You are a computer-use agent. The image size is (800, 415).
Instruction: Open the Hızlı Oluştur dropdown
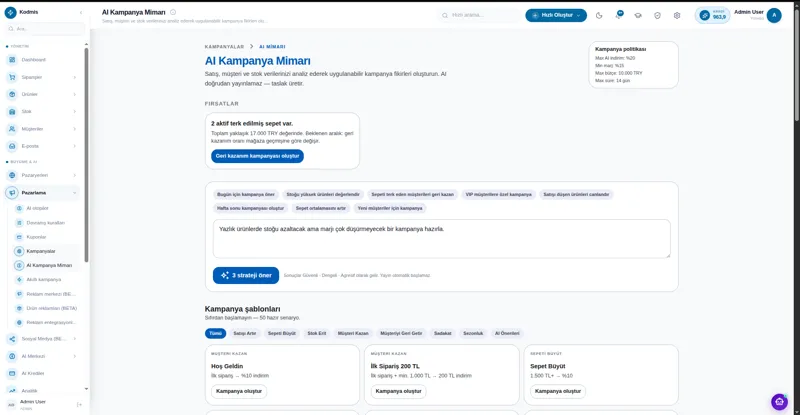point(556,15)
